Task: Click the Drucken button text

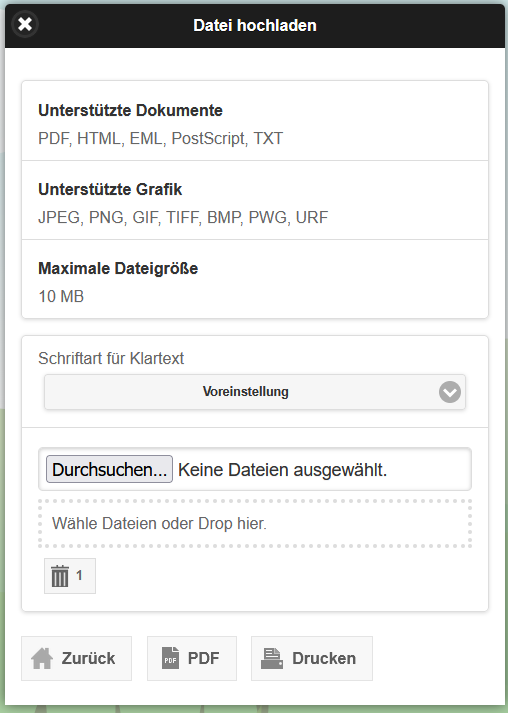Action: coord(324,658)
